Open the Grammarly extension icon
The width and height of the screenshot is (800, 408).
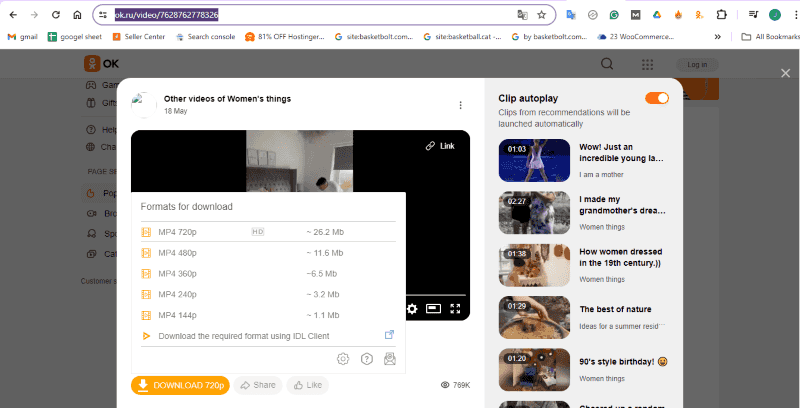click(x=614, y=15)
